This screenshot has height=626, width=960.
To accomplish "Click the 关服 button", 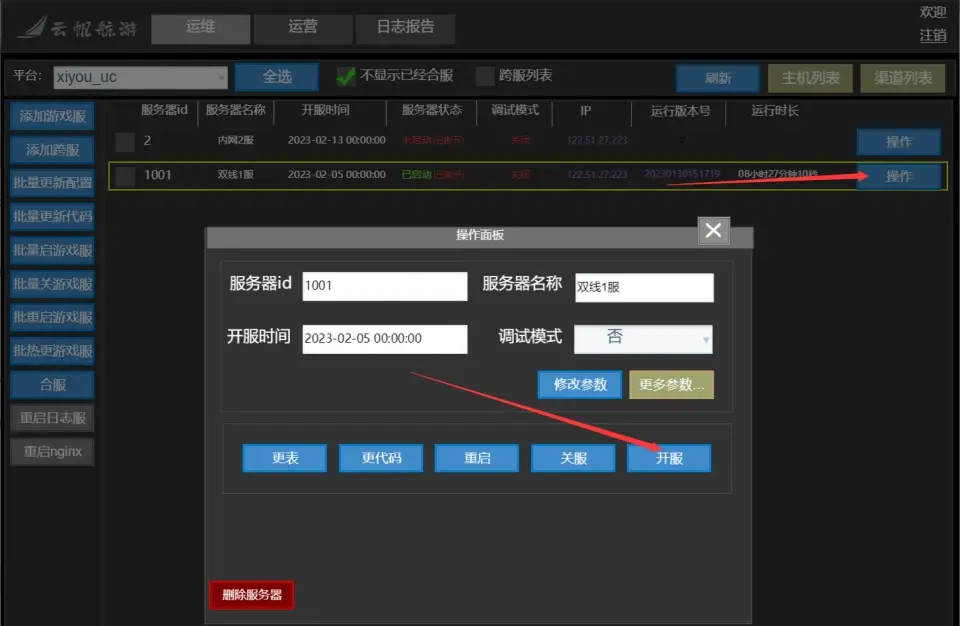I will click(573, 458).
